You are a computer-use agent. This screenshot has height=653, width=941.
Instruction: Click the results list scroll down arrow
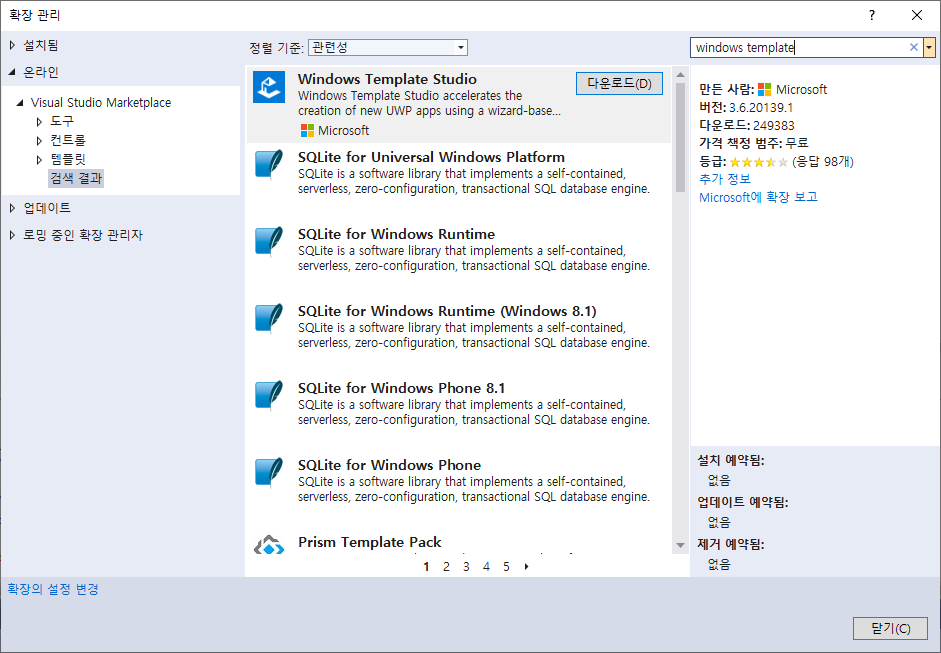[x=680, y=546]
